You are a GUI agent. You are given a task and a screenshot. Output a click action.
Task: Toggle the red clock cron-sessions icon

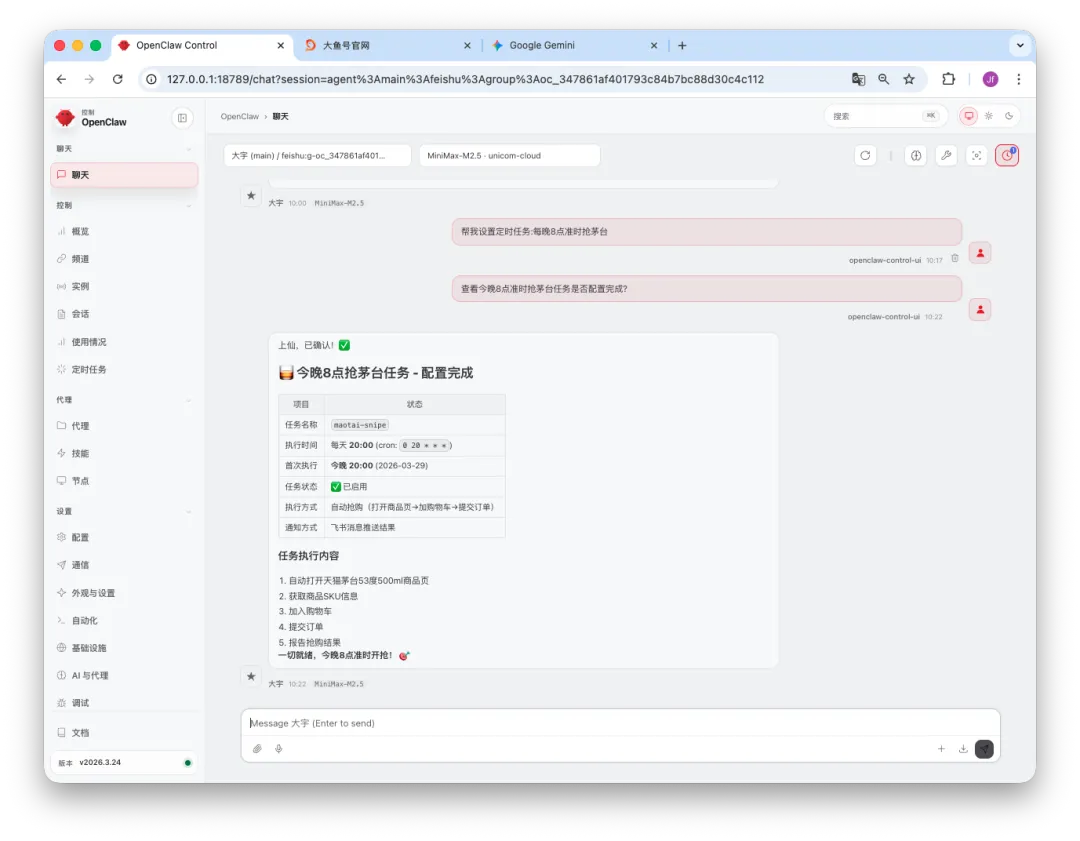1007,156
